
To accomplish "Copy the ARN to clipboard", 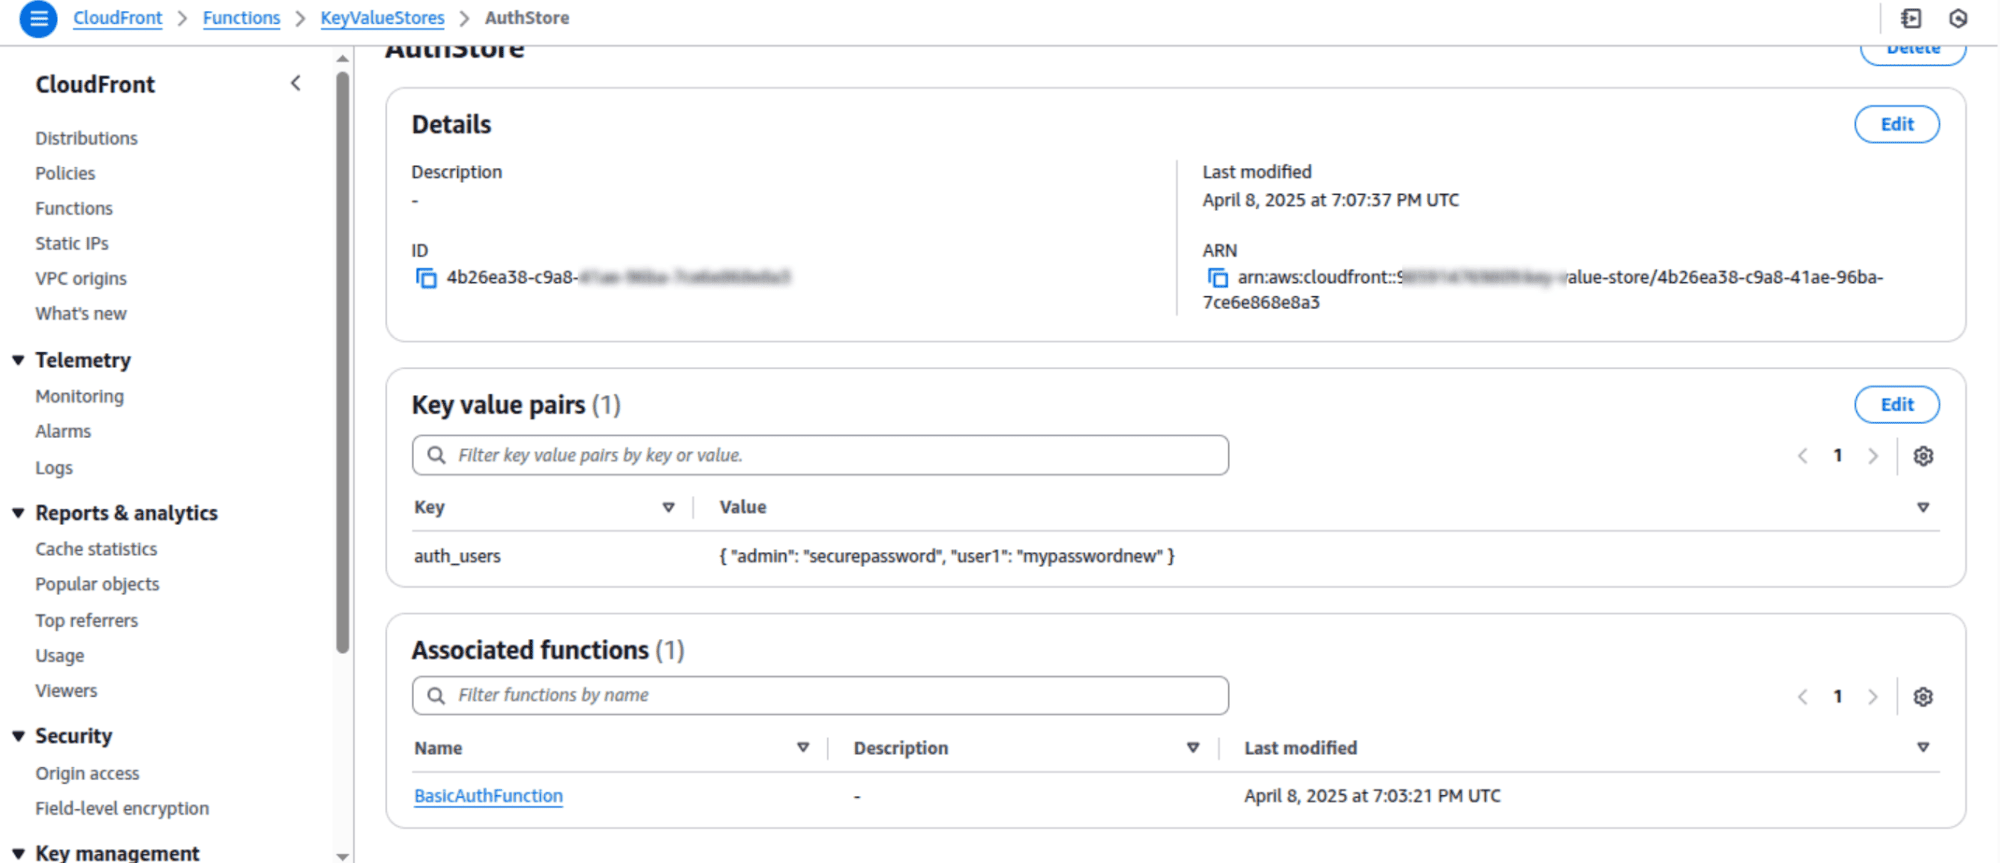I will click(x=1217, y=278).
